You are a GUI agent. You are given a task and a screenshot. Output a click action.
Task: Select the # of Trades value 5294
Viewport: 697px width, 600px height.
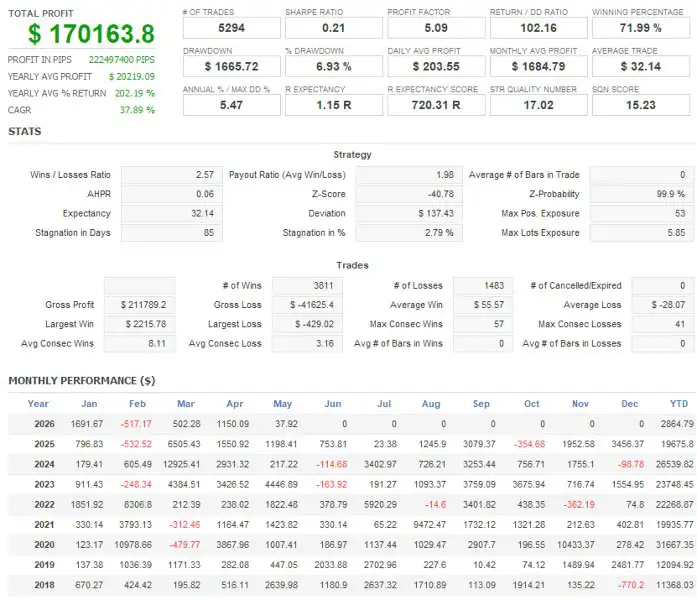(x=232, y=28)
